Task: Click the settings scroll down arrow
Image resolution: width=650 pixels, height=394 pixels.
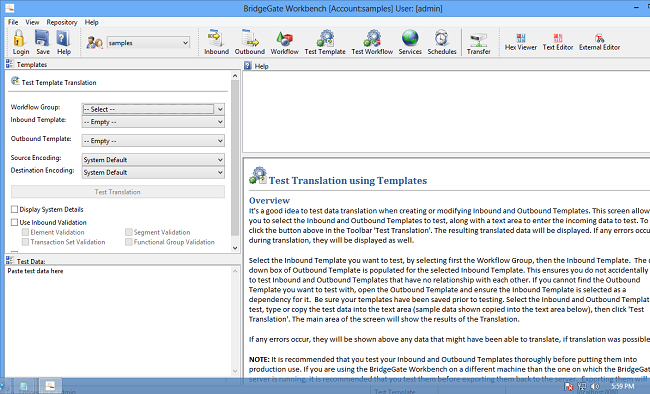Action: (235, 248)
